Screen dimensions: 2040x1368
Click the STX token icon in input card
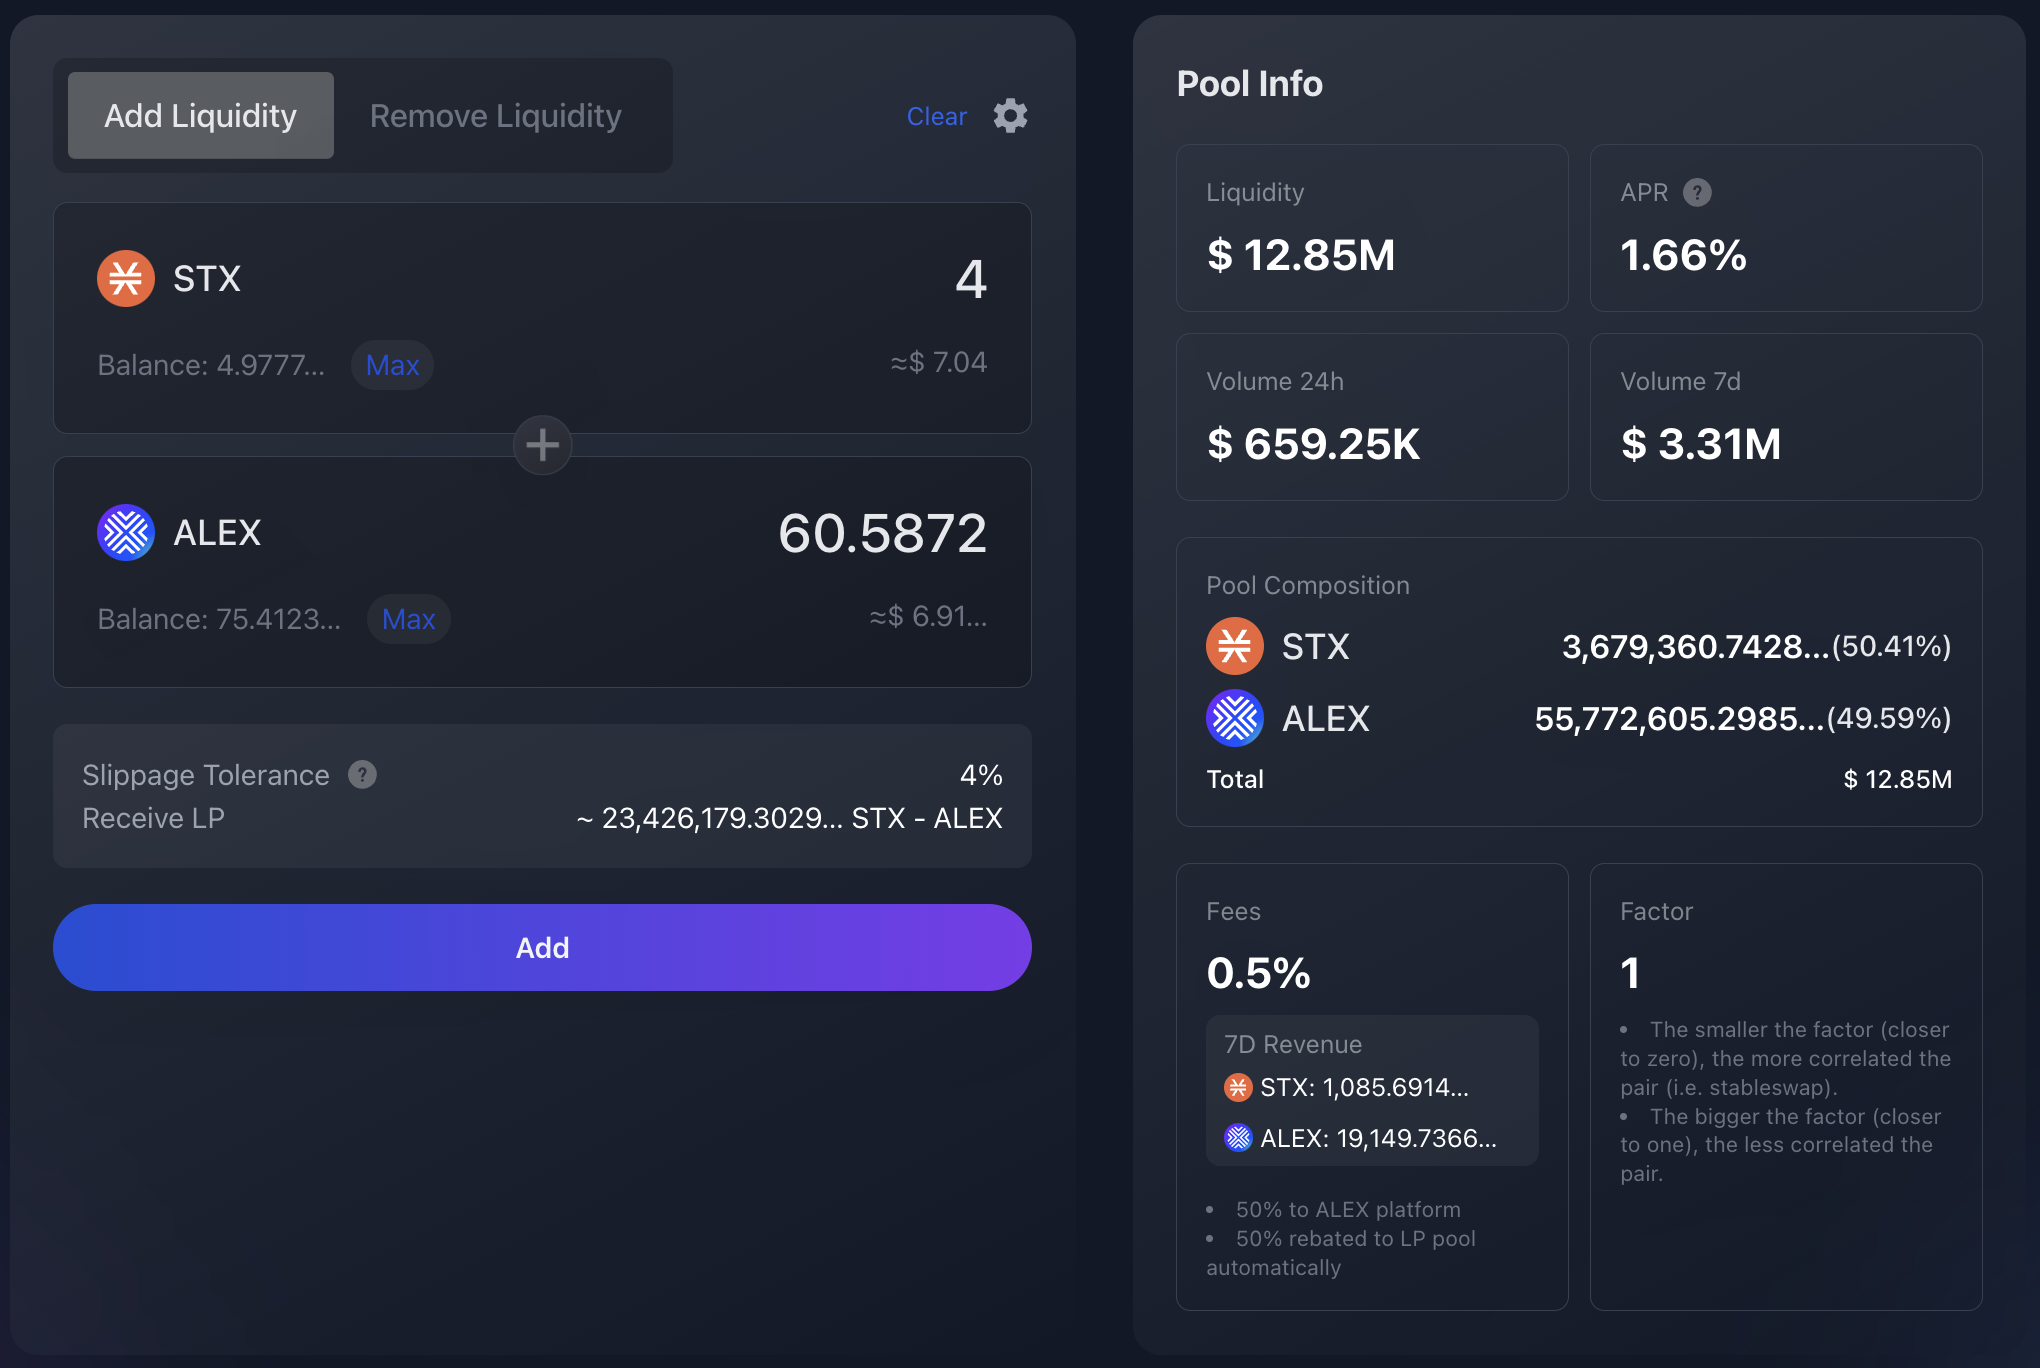pyautogui.click(x=126, y=278)
